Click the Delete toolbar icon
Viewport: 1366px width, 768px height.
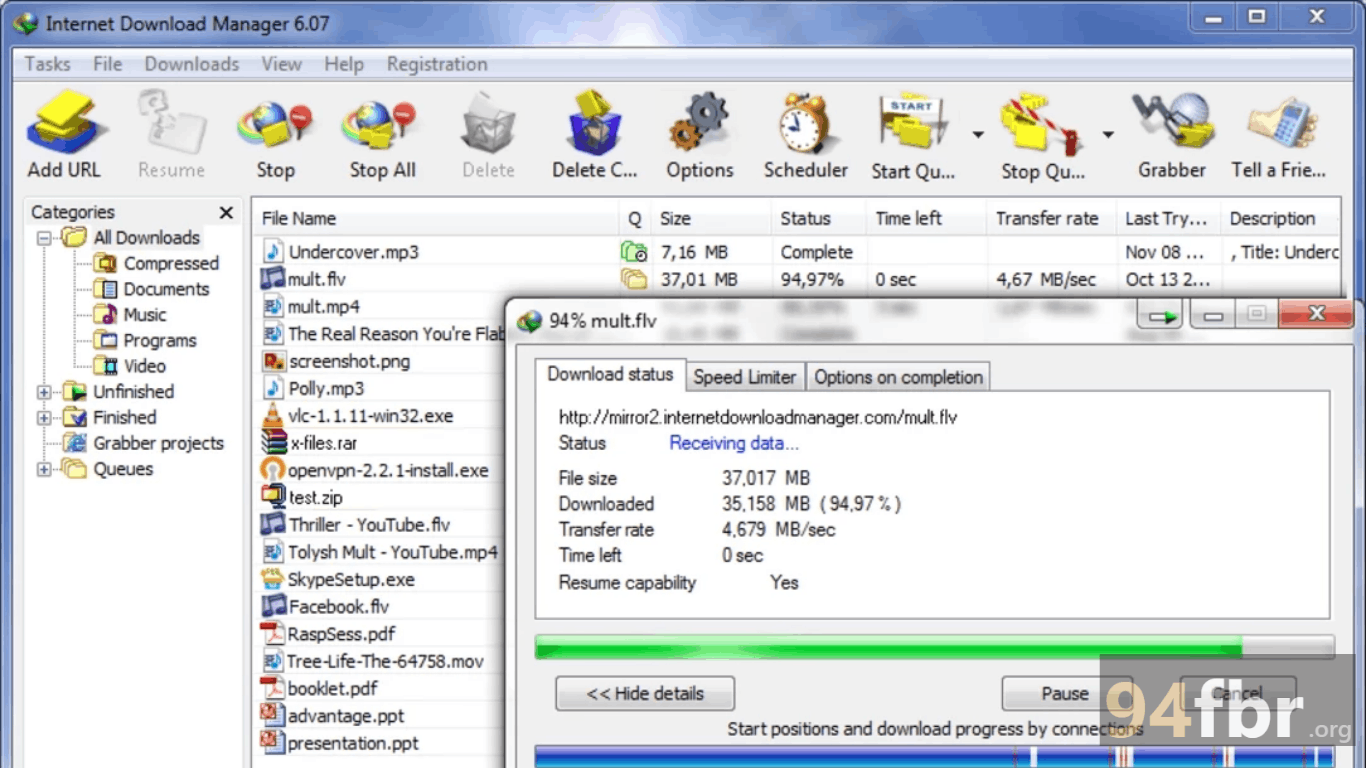(x=488, y=123)
